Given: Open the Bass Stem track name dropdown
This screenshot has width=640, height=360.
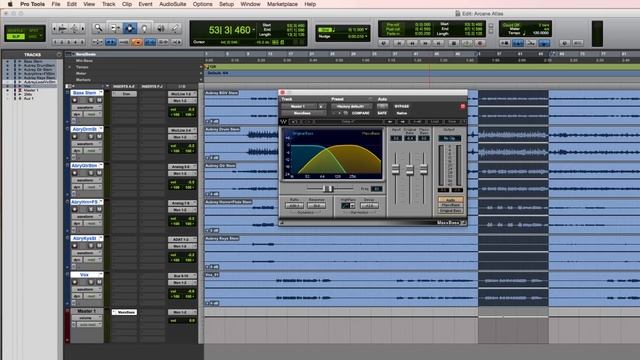Looking at the screenshot, I should point(101,93).
